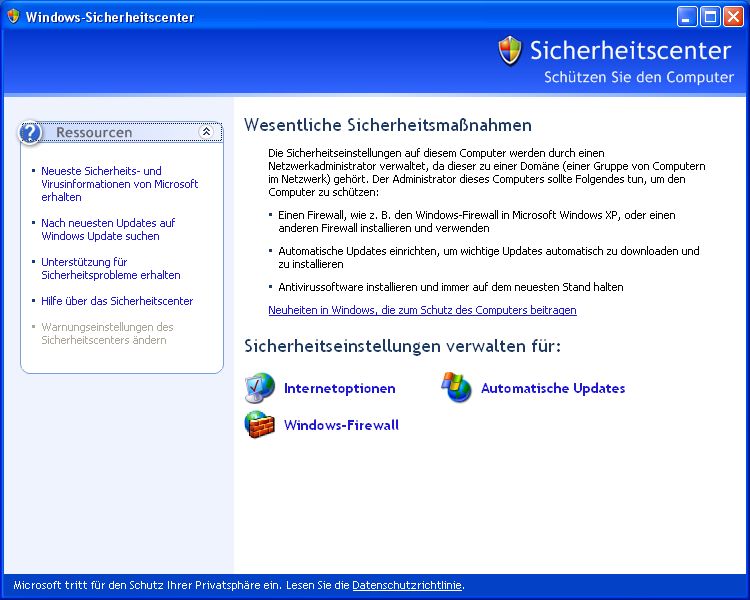Close the Windows-Sicherheitscenter window
Screen dimensions: 750x600
click(x=733, y=17)
